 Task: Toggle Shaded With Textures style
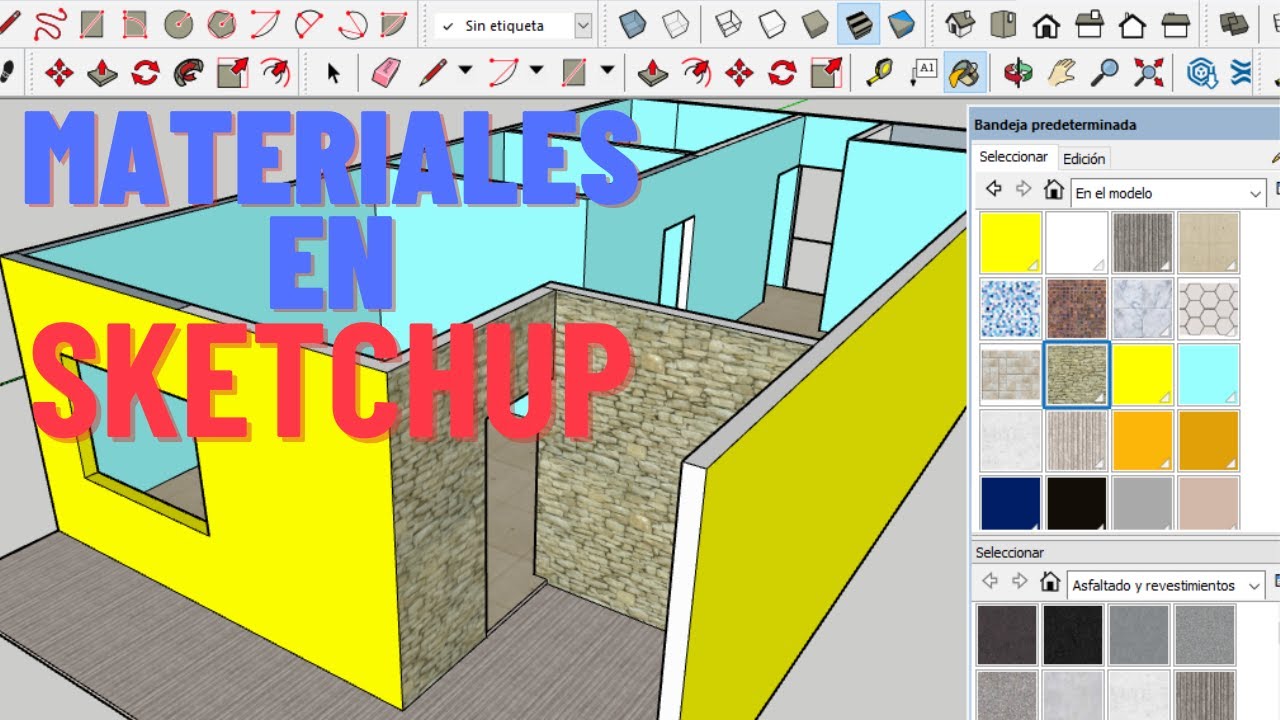click(858, 24)
